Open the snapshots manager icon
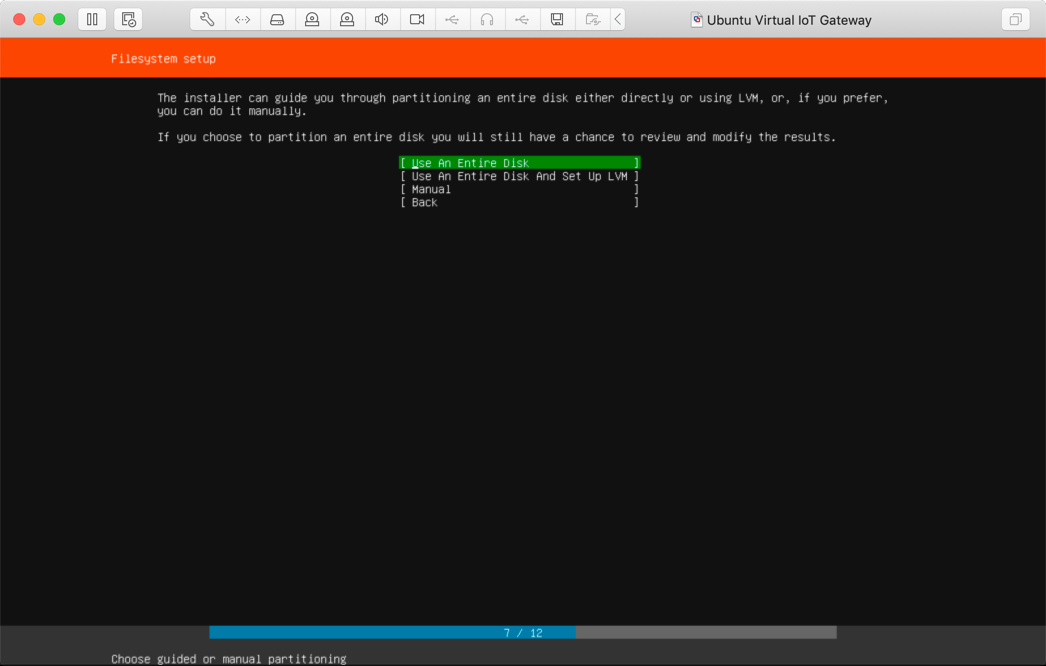 (x=128, y=19)
